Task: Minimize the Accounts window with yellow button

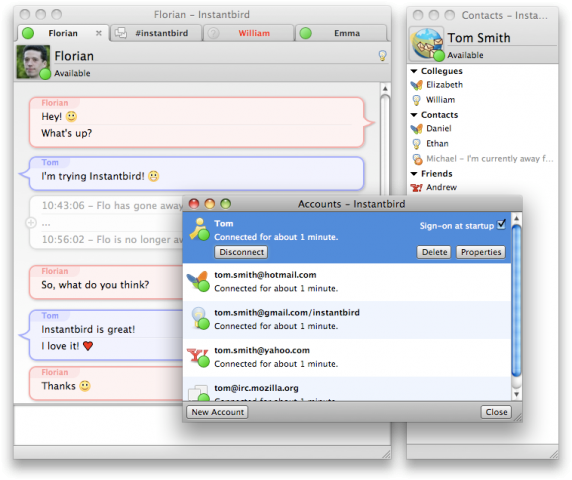Action: 210,204
